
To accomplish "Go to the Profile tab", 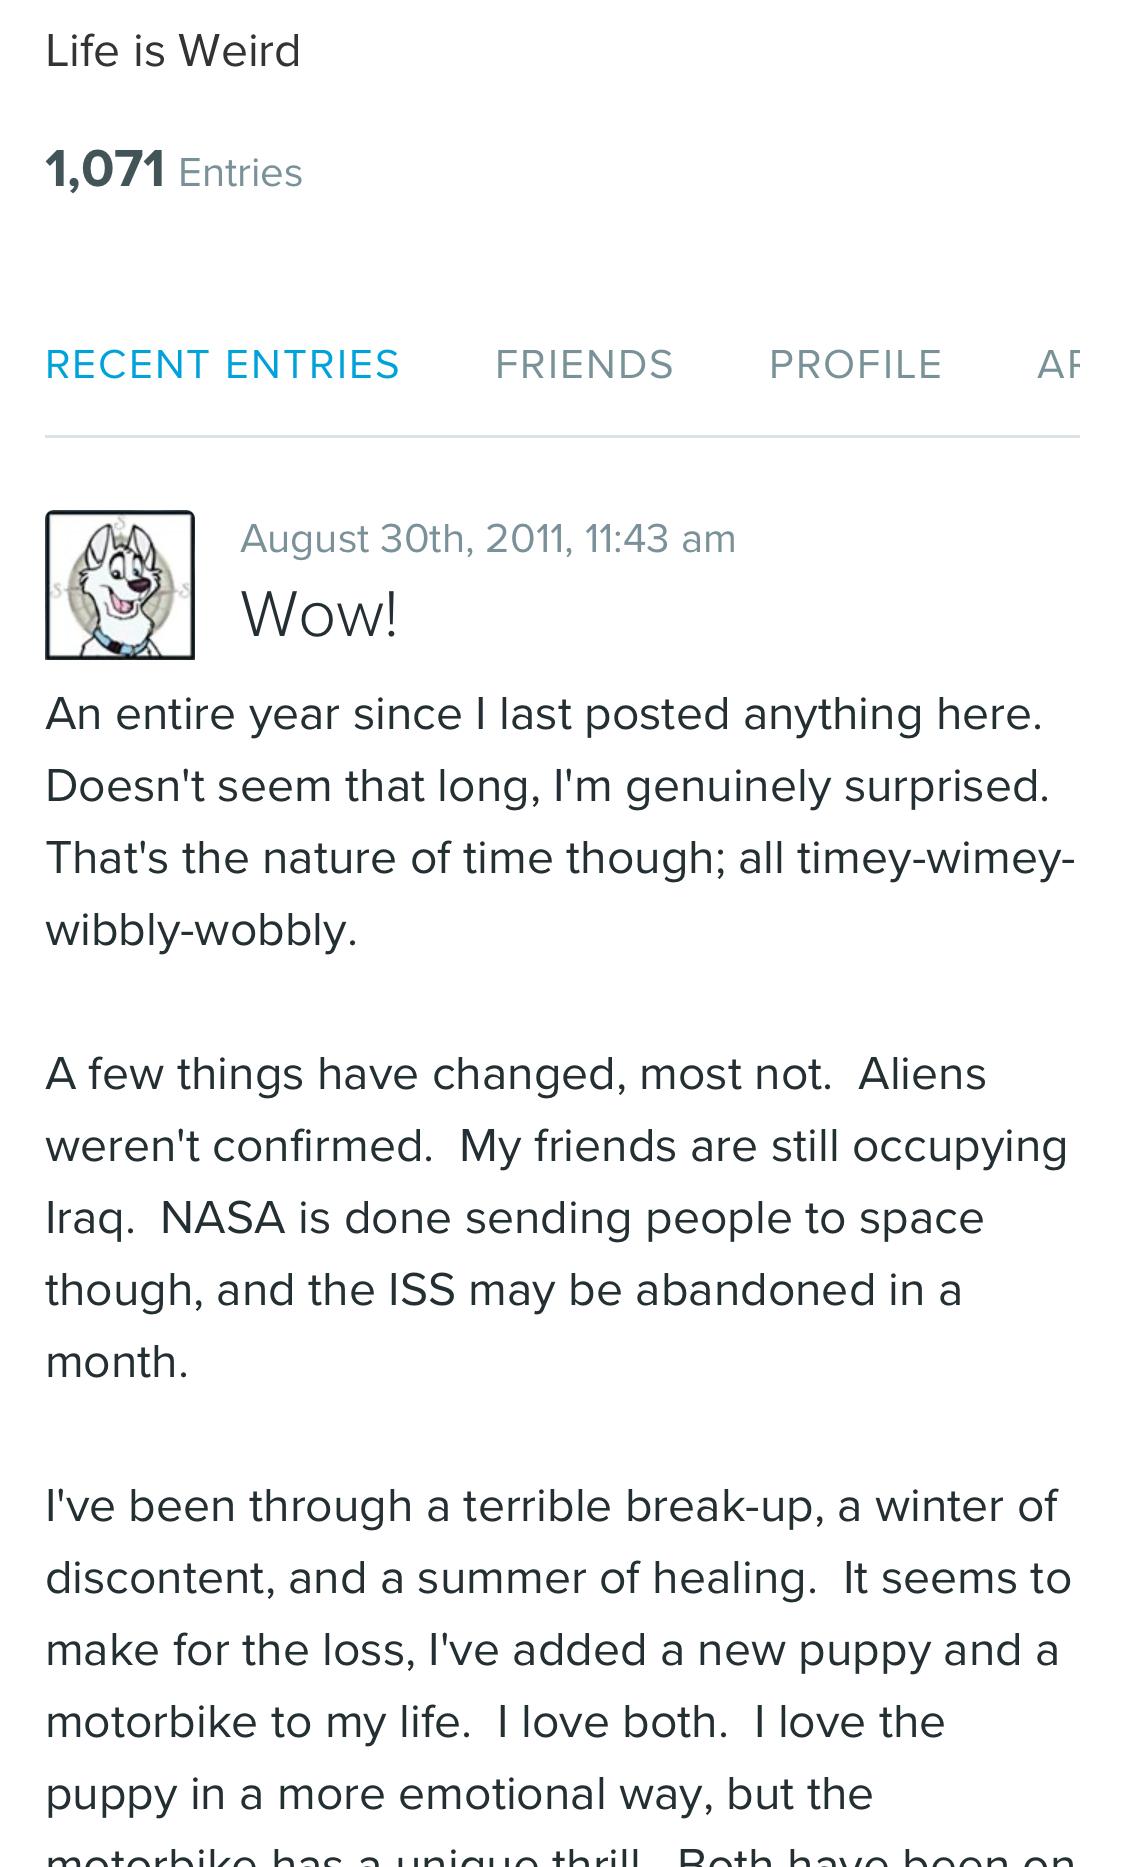I will pyautogui.click(x=855, y=365).
